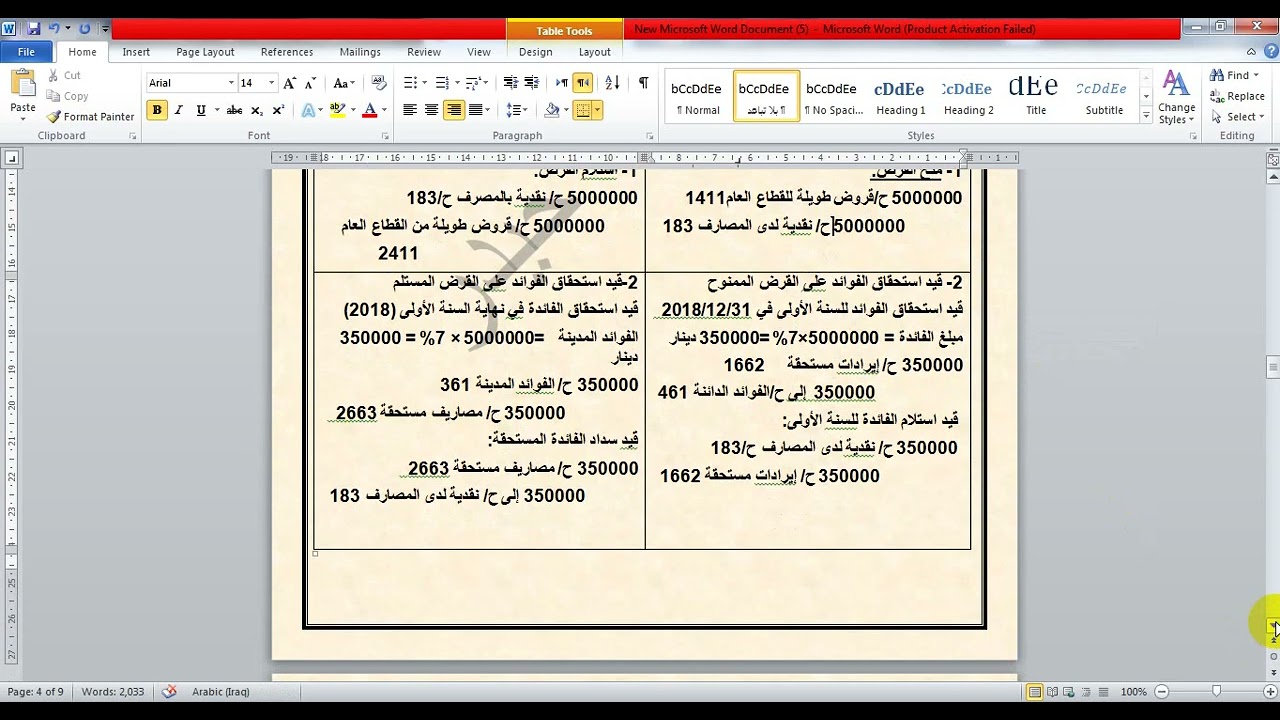
Task: Open Zoom level 100% dialog
Action: point(1133,692)
